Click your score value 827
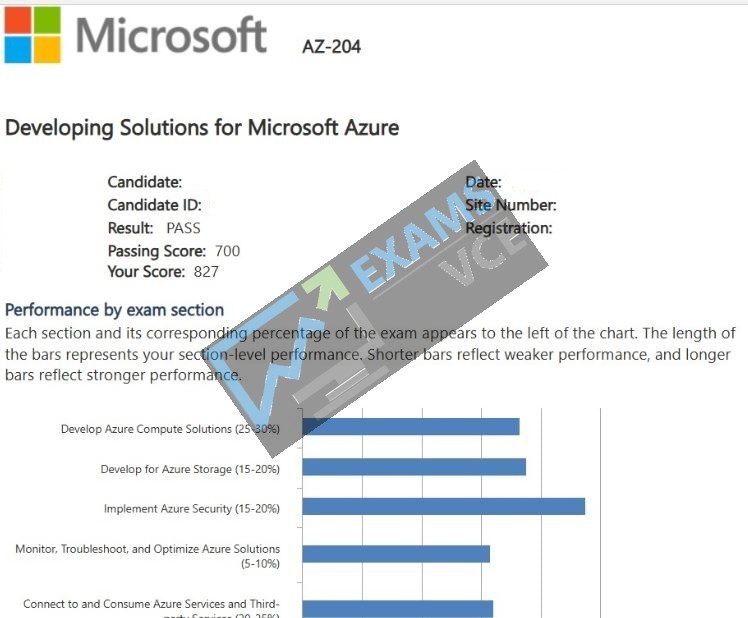 pos(206,272)
